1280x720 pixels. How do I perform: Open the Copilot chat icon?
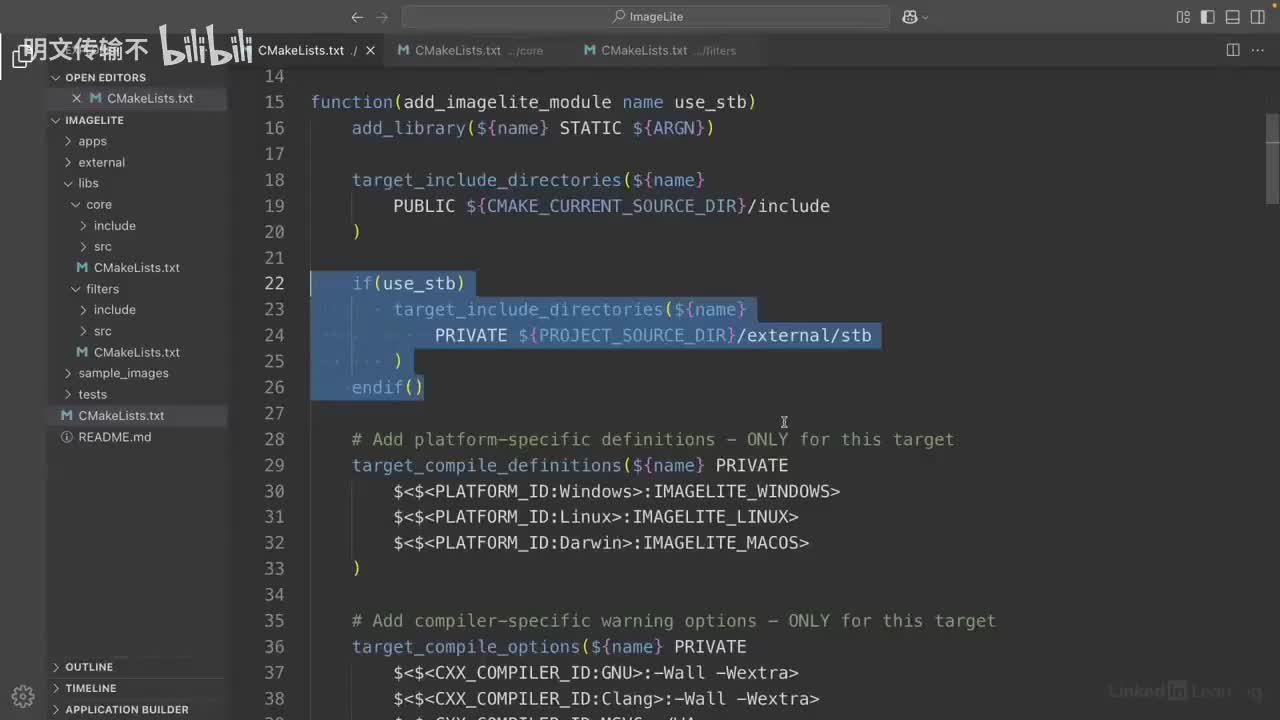tap(910, 17)
